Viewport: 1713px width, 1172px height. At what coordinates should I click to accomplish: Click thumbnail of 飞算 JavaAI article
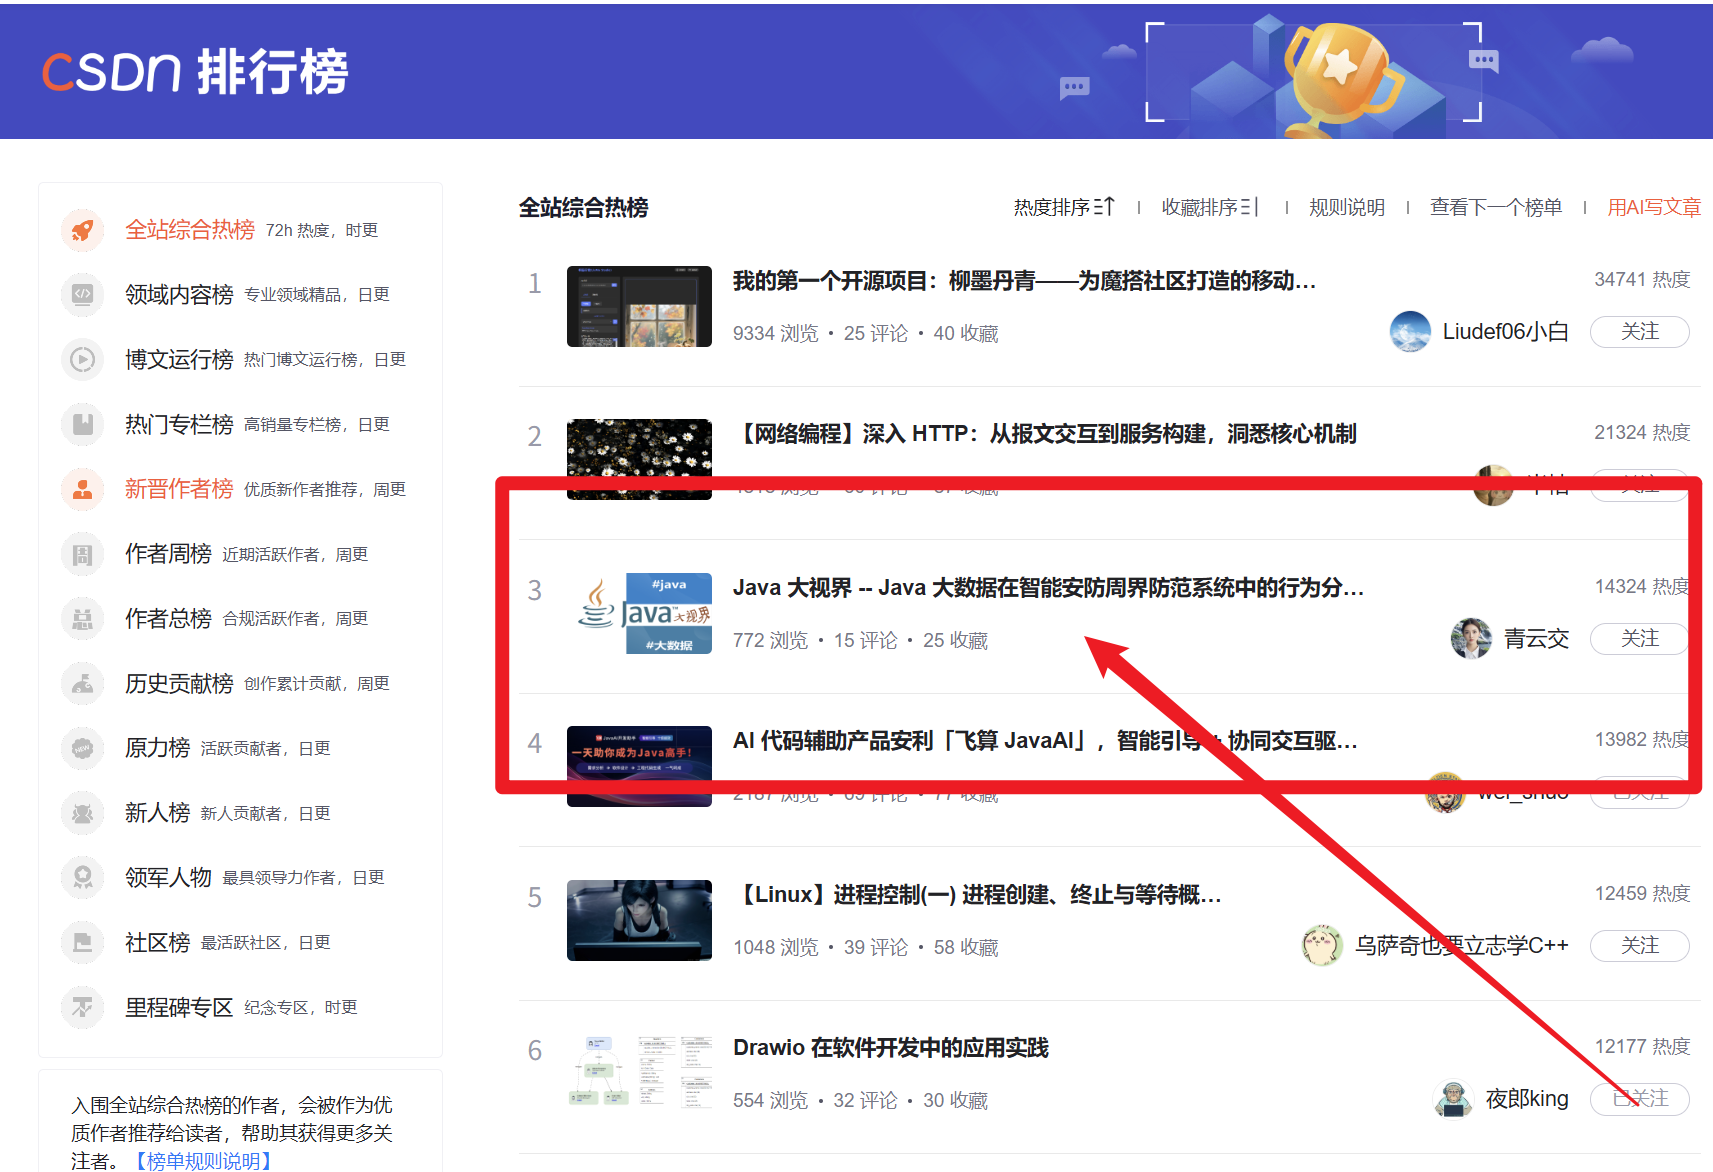click(639, 766)
